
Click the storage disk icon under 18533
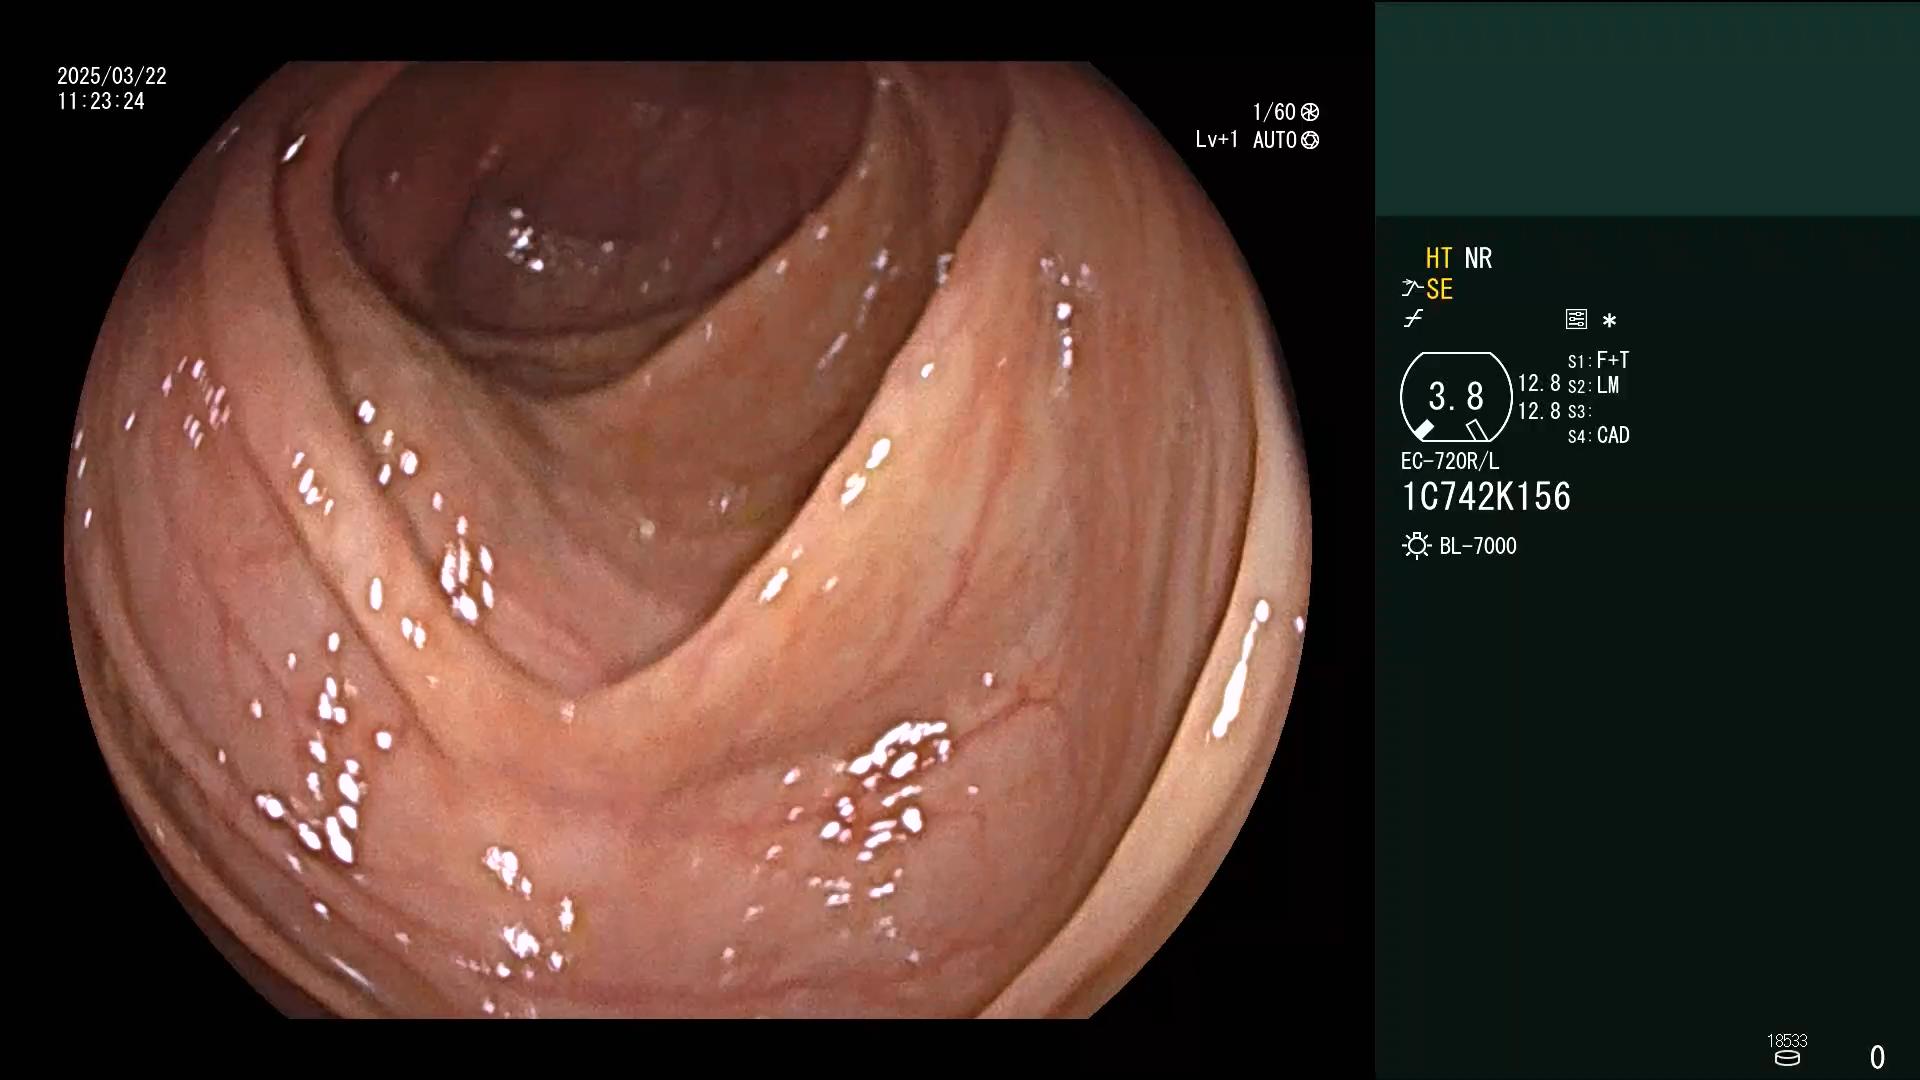pyautogui.click(x=1787, y=1058)
